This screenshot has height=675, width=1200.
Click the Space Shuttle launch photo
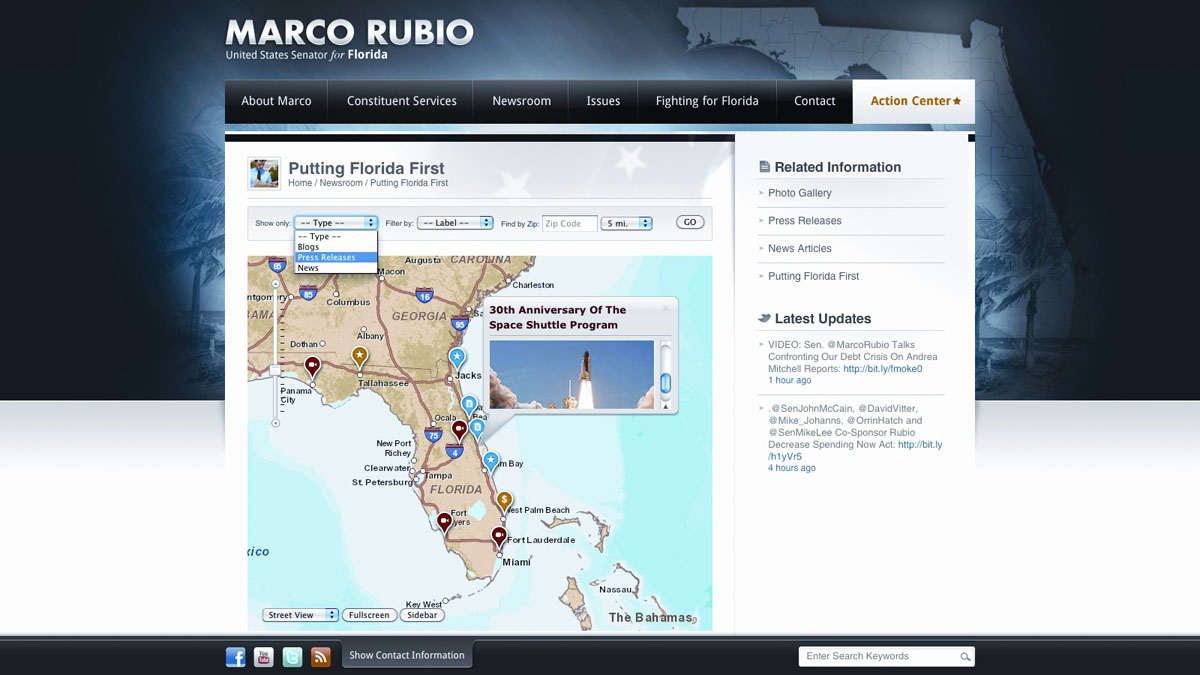[x=572, y=375]
